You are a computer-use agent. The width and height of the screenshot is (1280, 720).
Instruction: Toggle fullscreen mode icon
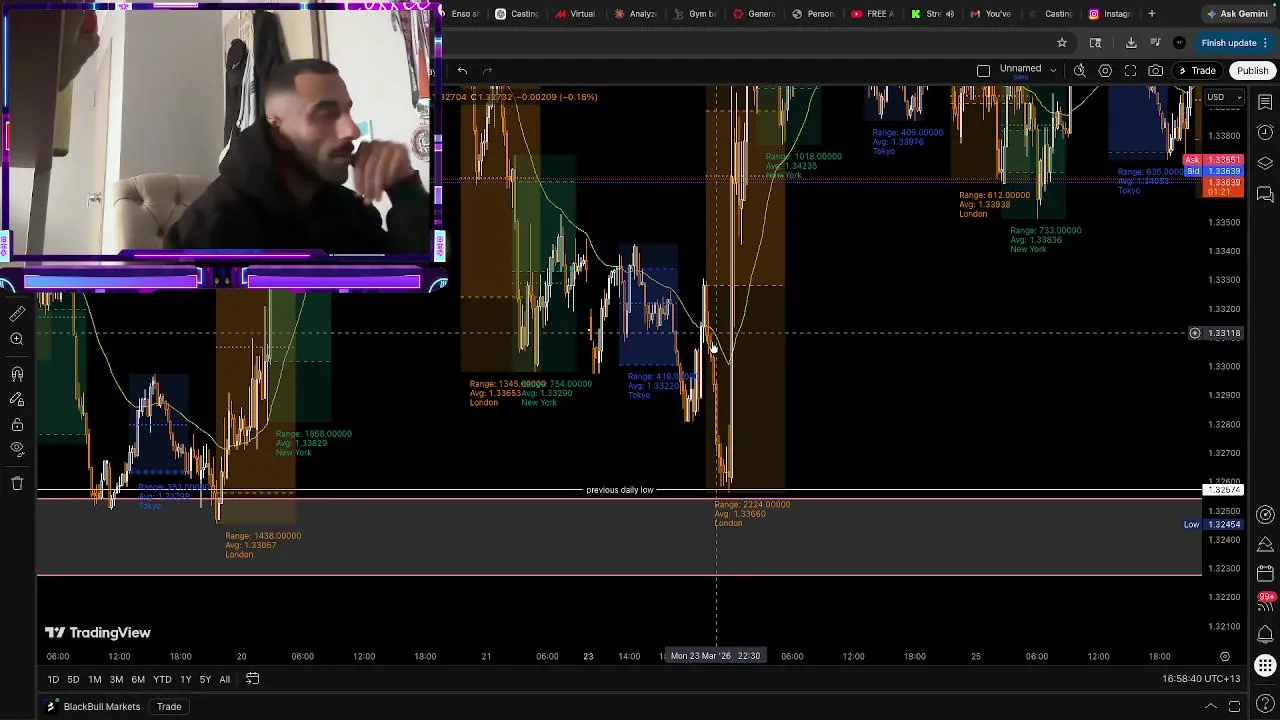pyautogui.click(x=1131, y=71)
